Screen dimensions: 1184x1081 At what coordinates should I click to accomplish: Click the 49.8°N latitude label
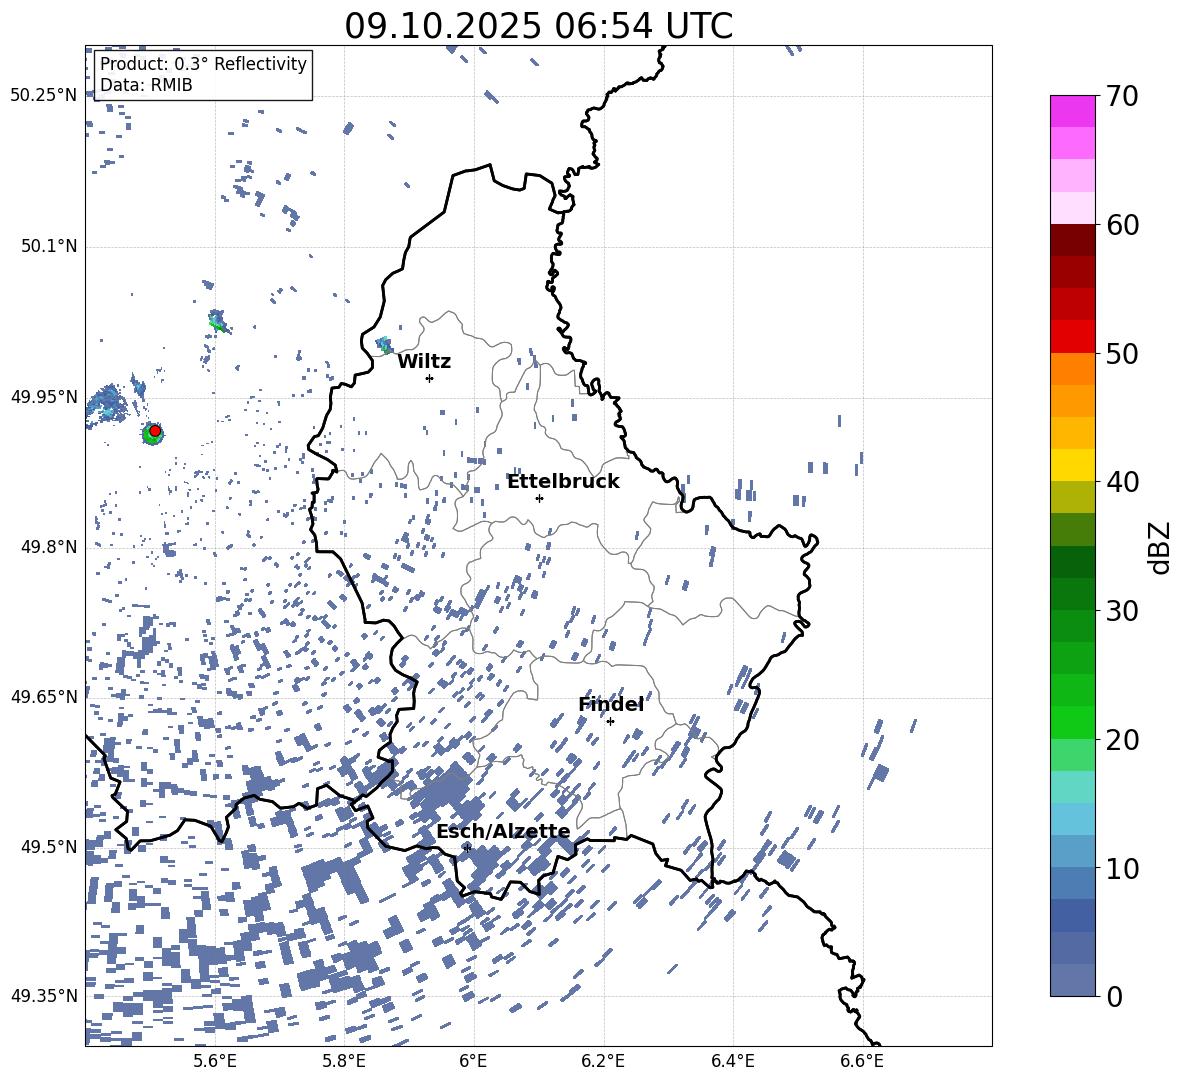49,547
